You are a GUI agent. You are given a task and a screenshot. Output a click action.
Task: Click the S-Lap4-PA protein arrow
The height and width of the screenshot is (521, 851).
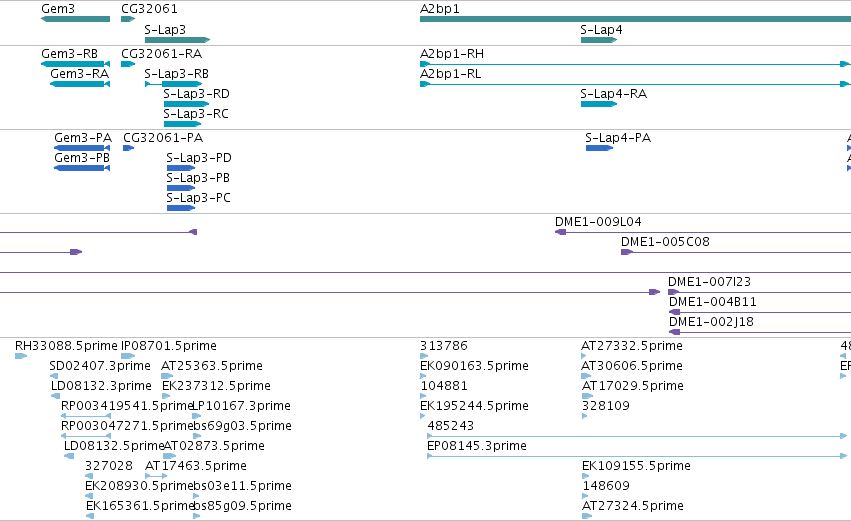pos(600,148)
